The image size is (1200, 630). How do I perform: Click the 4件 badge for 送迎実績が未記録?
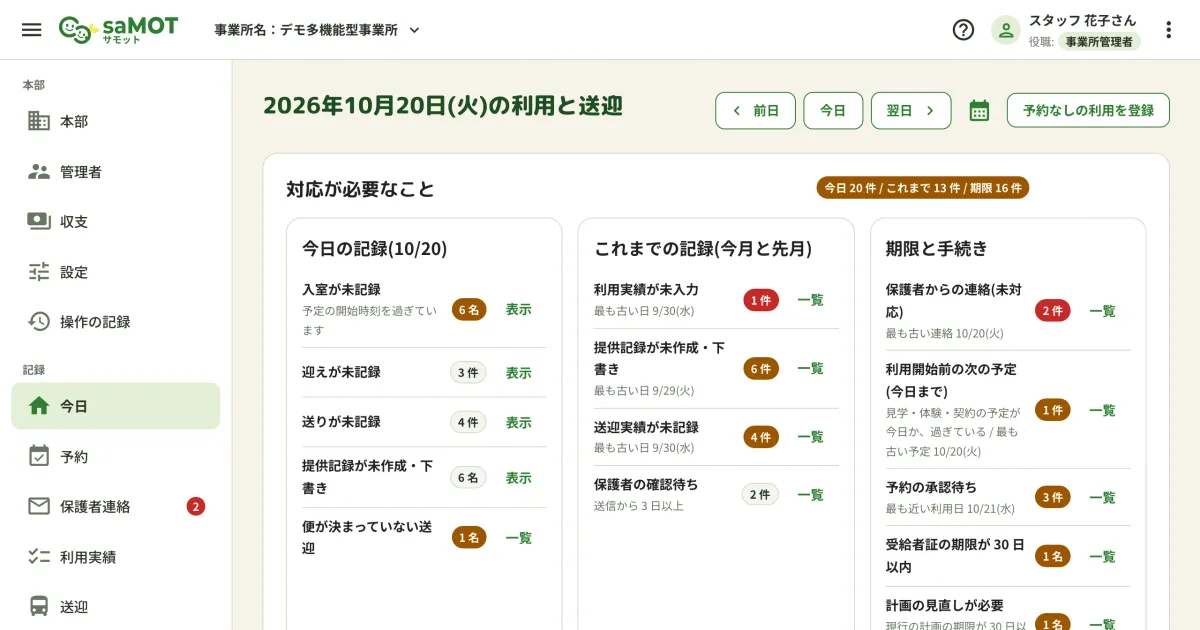(761, 436)
